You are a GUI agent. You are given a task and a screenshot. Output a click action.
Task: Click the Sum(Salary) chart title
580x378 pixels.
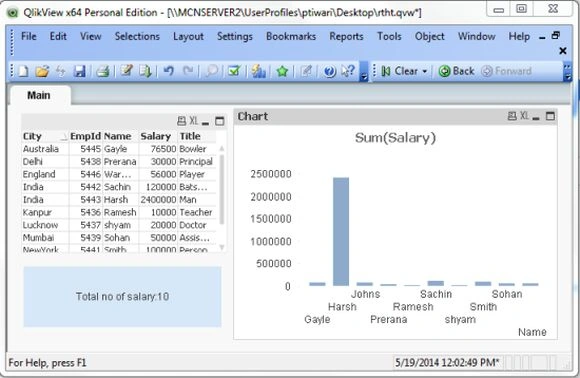[395, 138]
